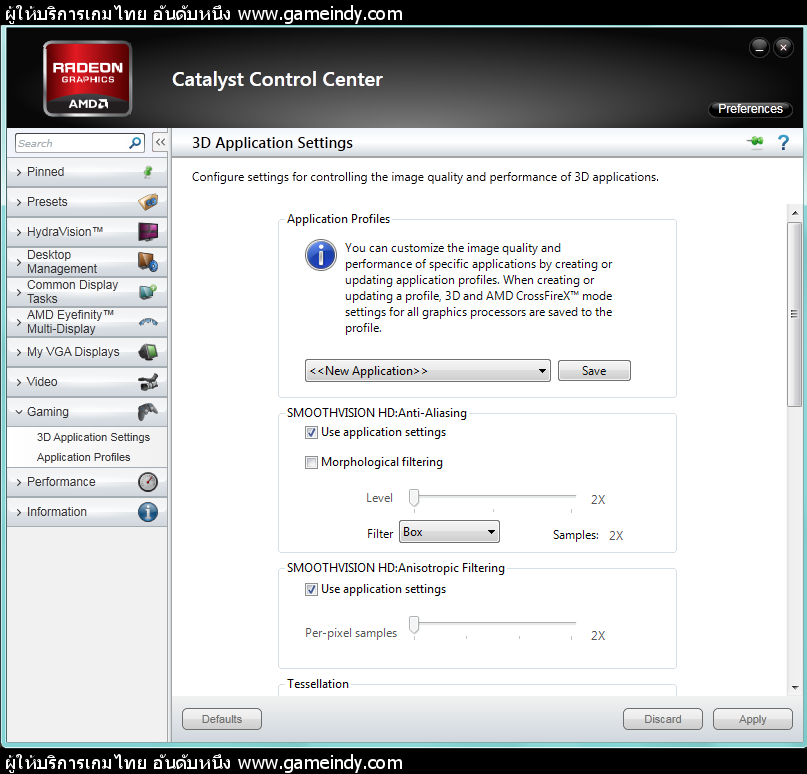Click the scrollbar down arrow
The width and height of the screenshot is (807, 774).
coord(795,688)
